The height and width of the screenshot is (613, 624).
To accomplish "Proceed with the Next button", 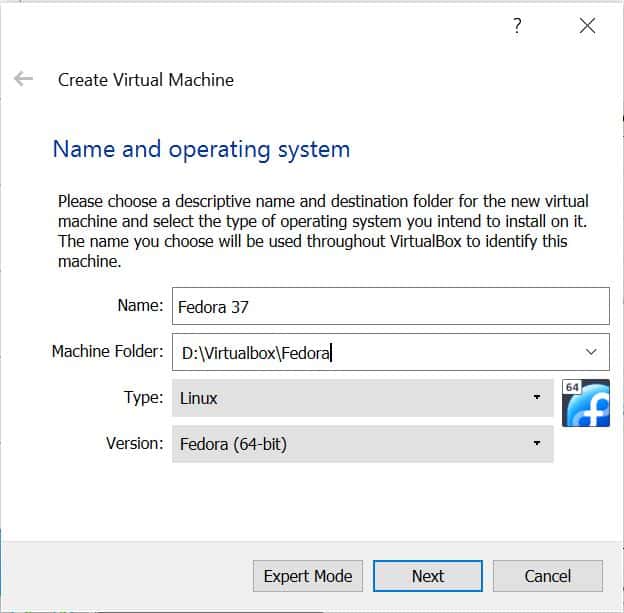I will 428,576.
